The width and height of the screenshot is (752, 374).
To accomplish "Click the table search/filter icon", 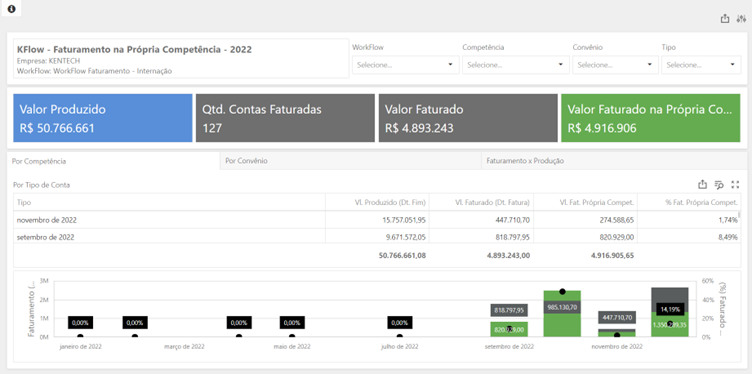I will [x=718, y=185].
